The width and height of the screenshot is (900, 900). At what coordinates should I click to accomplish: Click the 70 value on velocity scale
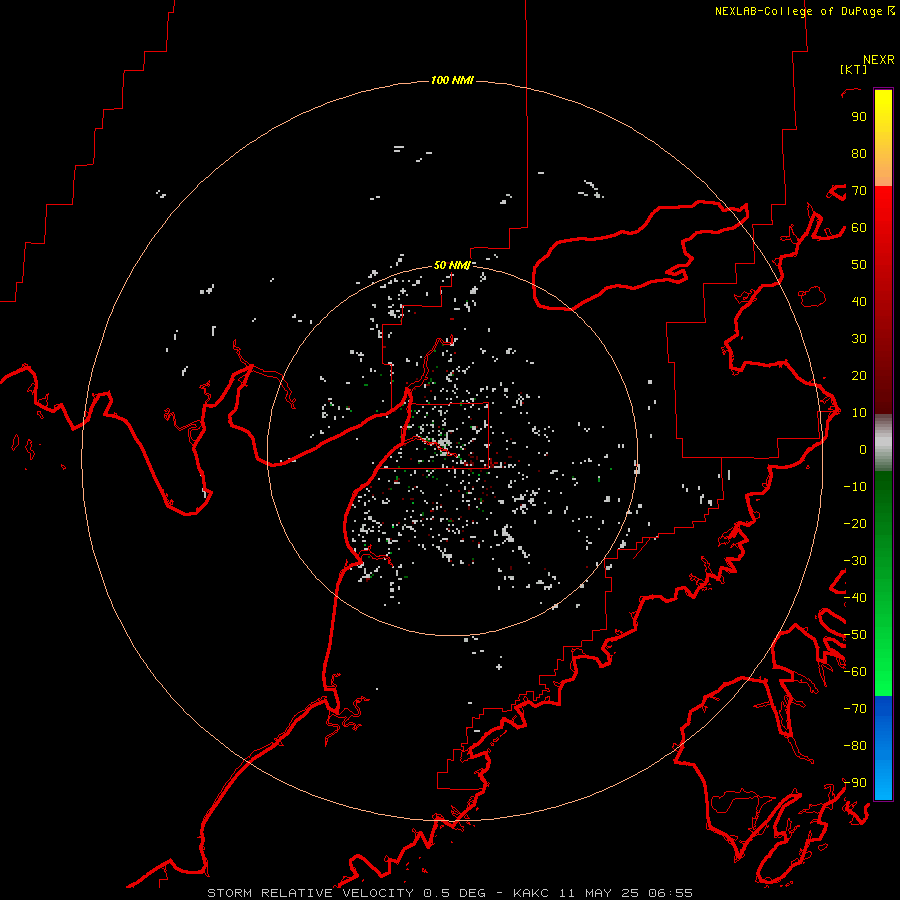859,191
